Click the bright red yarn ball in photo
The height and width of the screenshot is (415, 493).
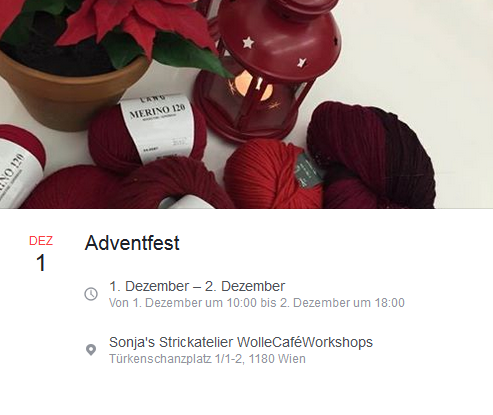pyautogui.click(x=272, y=173)
